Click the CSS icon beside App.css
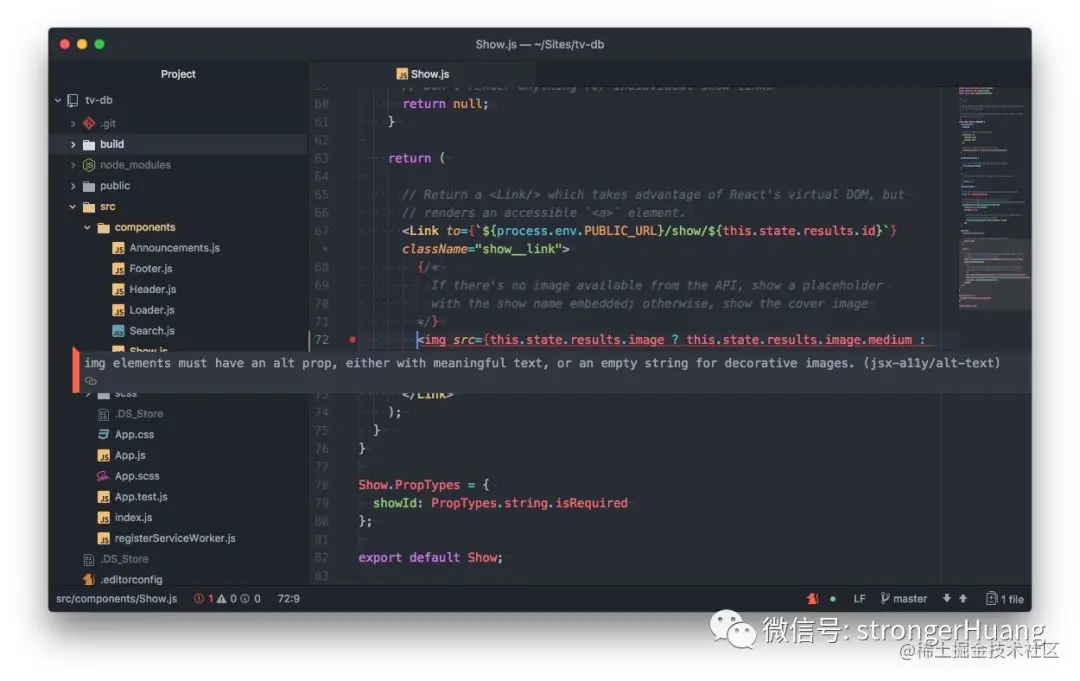The width and height of the screenshot is (1080, 681). coord(103,434)
